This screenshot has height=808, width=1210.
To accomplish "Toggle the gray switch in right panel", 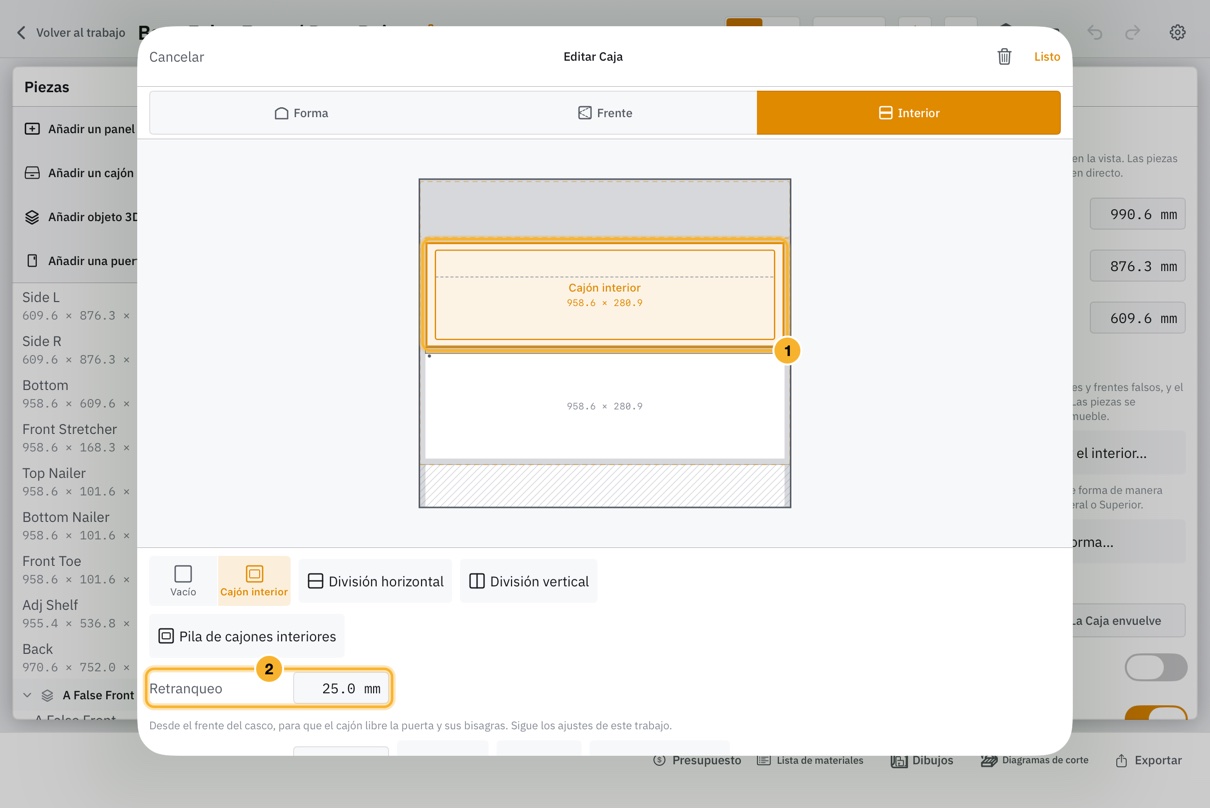I will pos(1156,667).
